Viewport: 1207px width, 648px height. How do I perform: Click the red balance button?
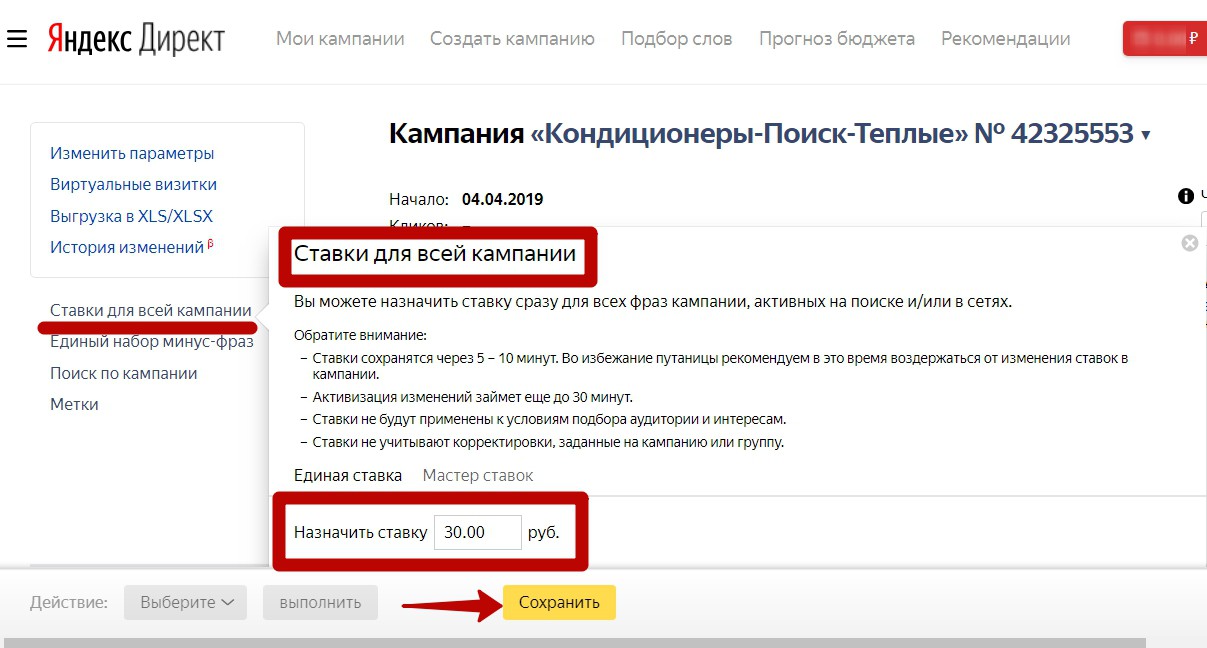click(x=1165, y=39)
